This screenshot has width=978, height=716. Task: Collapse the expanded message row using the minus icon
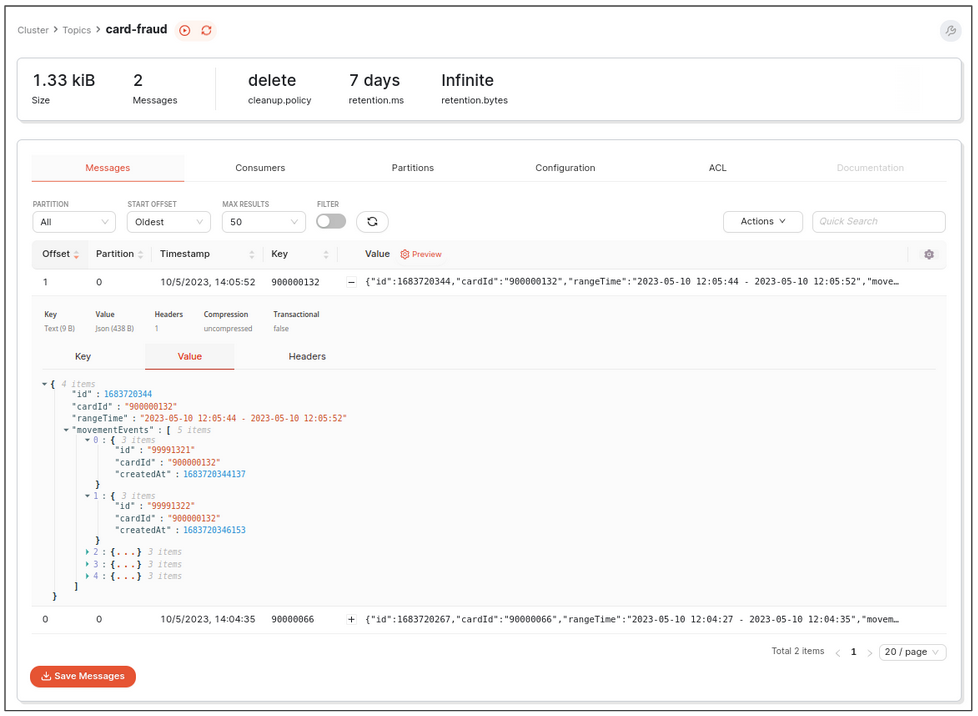[351, 281]
